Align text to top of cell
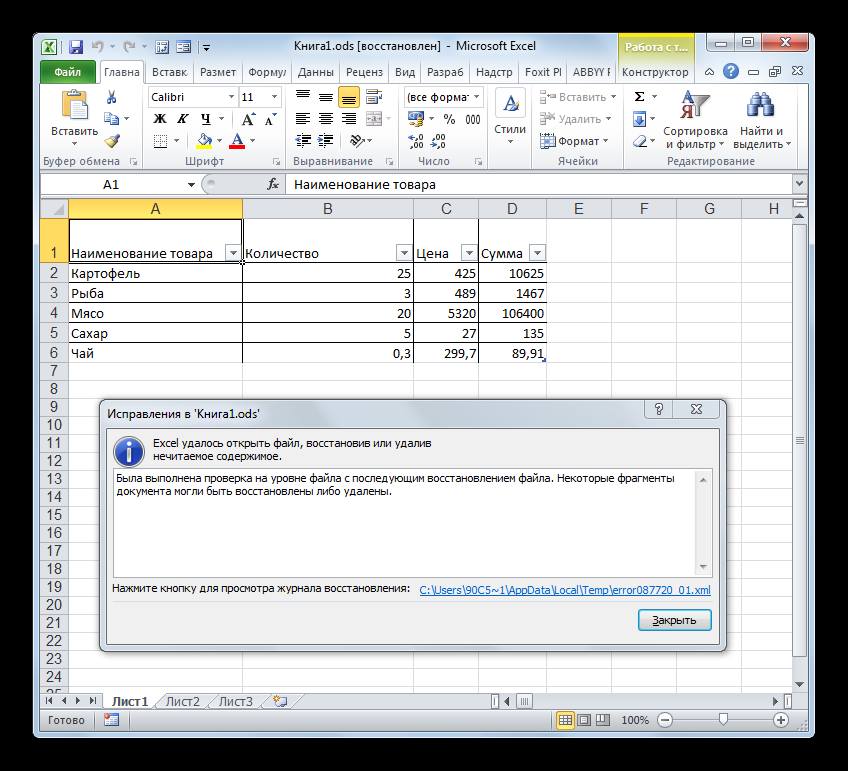The height and width of the screenshot is (771, 848). tap(303, 97)
